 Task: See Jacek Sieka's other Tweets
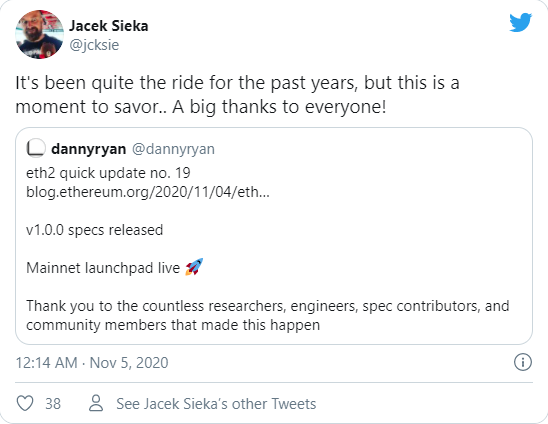tap(216, 404)
